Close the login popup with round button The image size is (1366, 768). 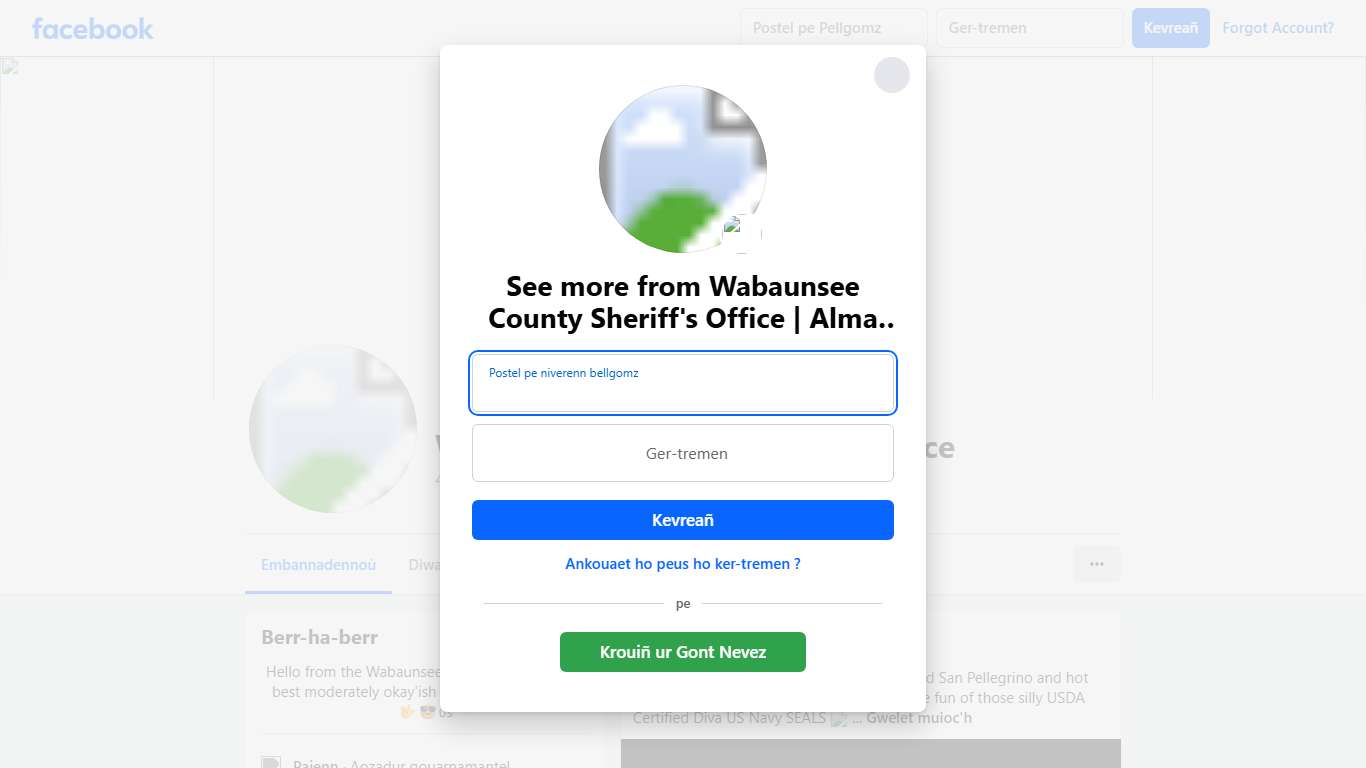[891, 75]
